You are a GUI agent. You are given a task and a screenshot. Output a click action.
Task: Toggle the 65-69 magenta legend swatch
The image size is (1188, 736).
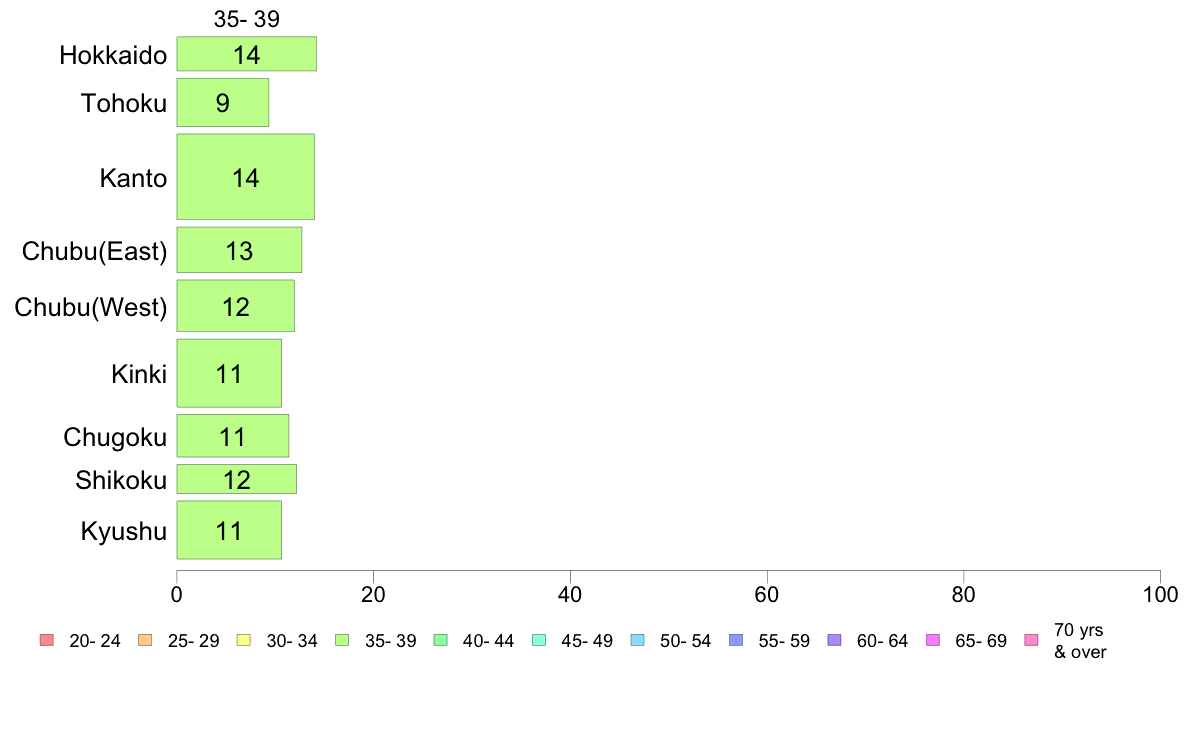point(933,640)
